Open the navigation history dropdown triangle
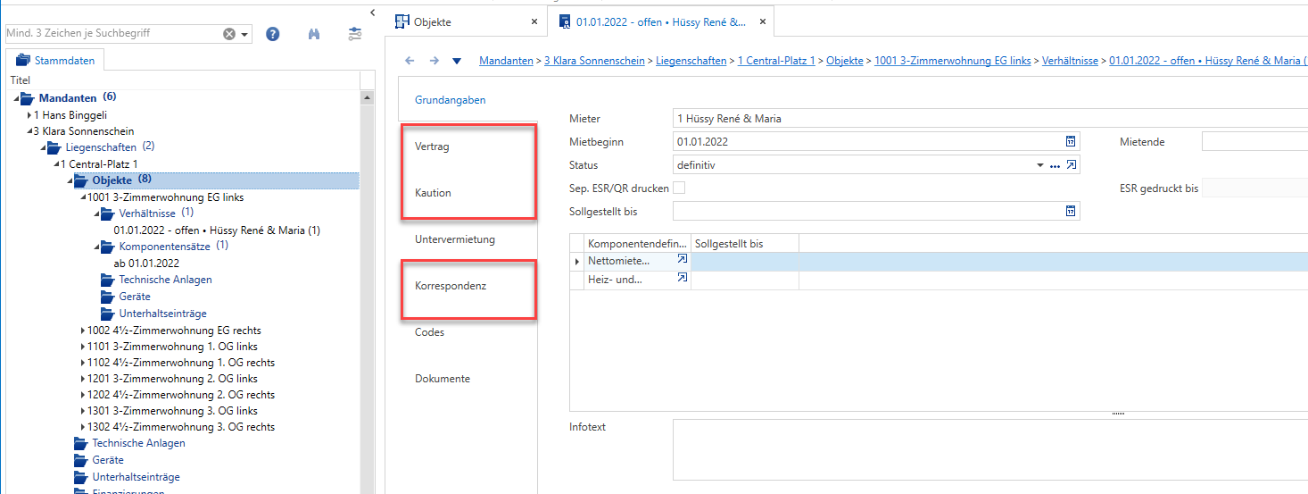 pyautogui.click(x=457, y=61)
